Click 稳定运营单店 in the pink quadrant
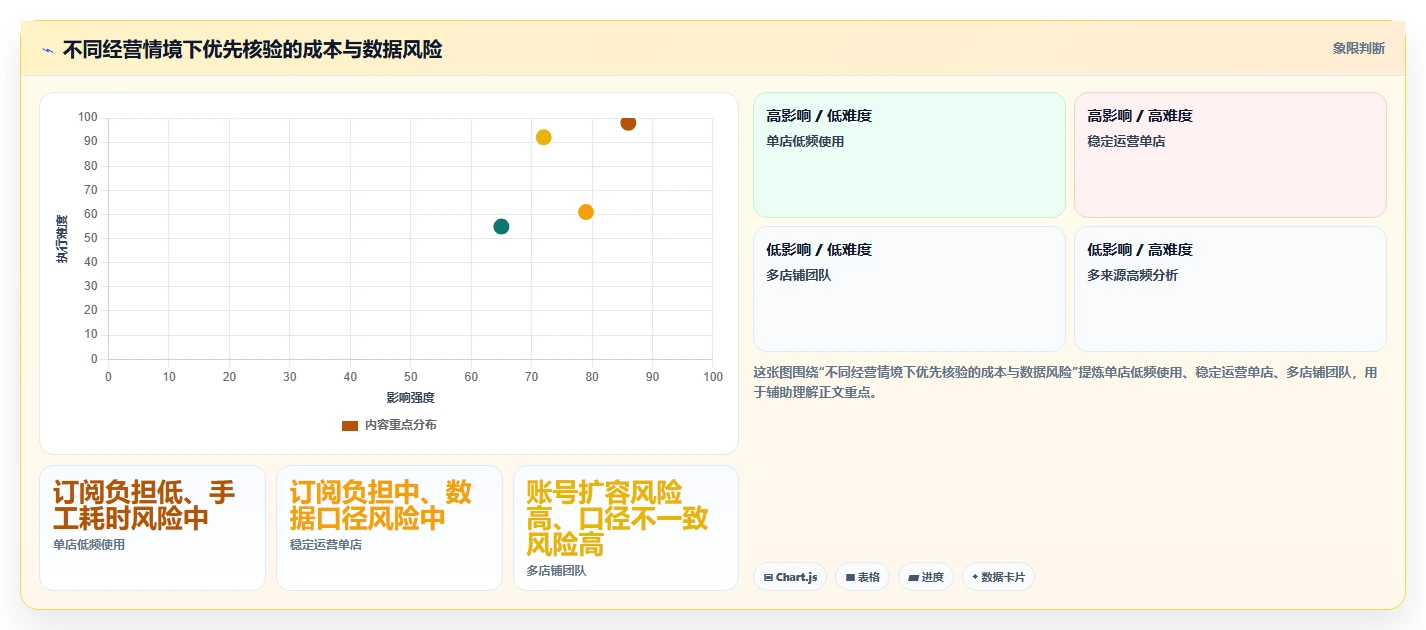Viewport: 1426px width, 630px height. click(x=1126, y=142)
